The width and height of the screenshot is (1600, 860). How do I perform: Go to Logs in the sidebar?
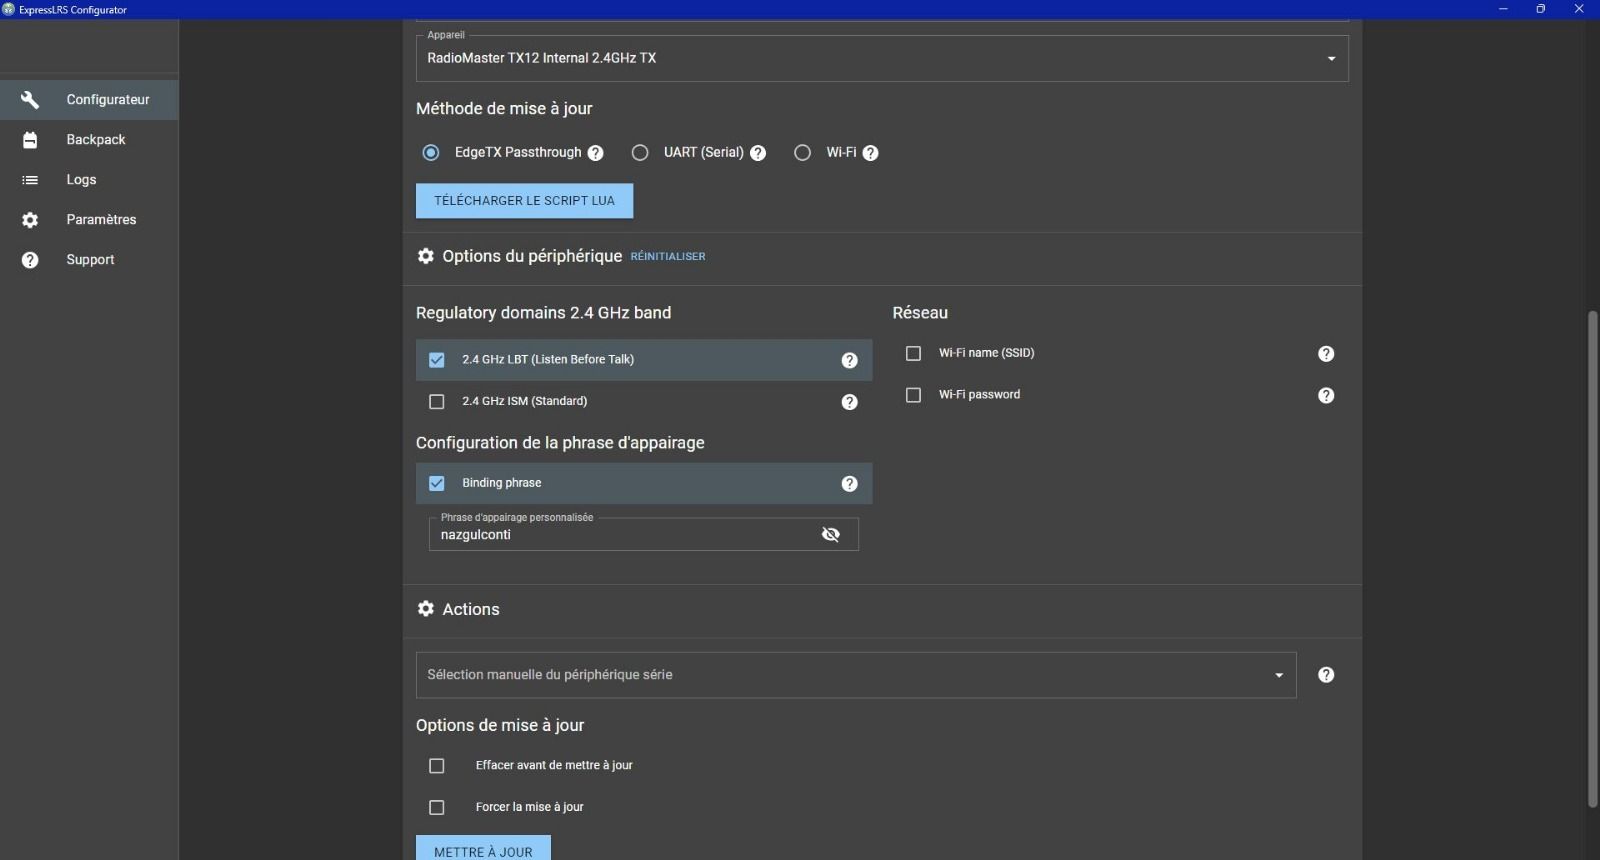pos(81,180)
